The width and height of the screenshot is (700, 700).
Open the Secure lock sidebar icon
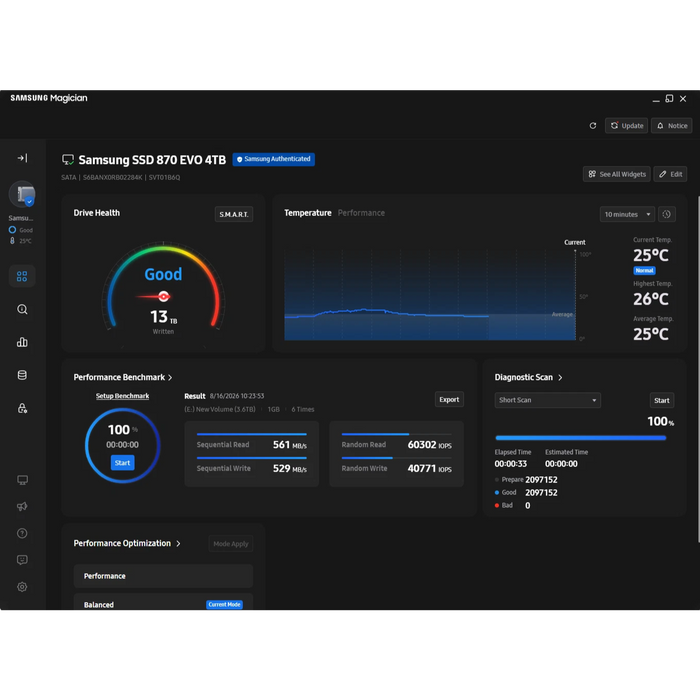[x=22, y=408]
